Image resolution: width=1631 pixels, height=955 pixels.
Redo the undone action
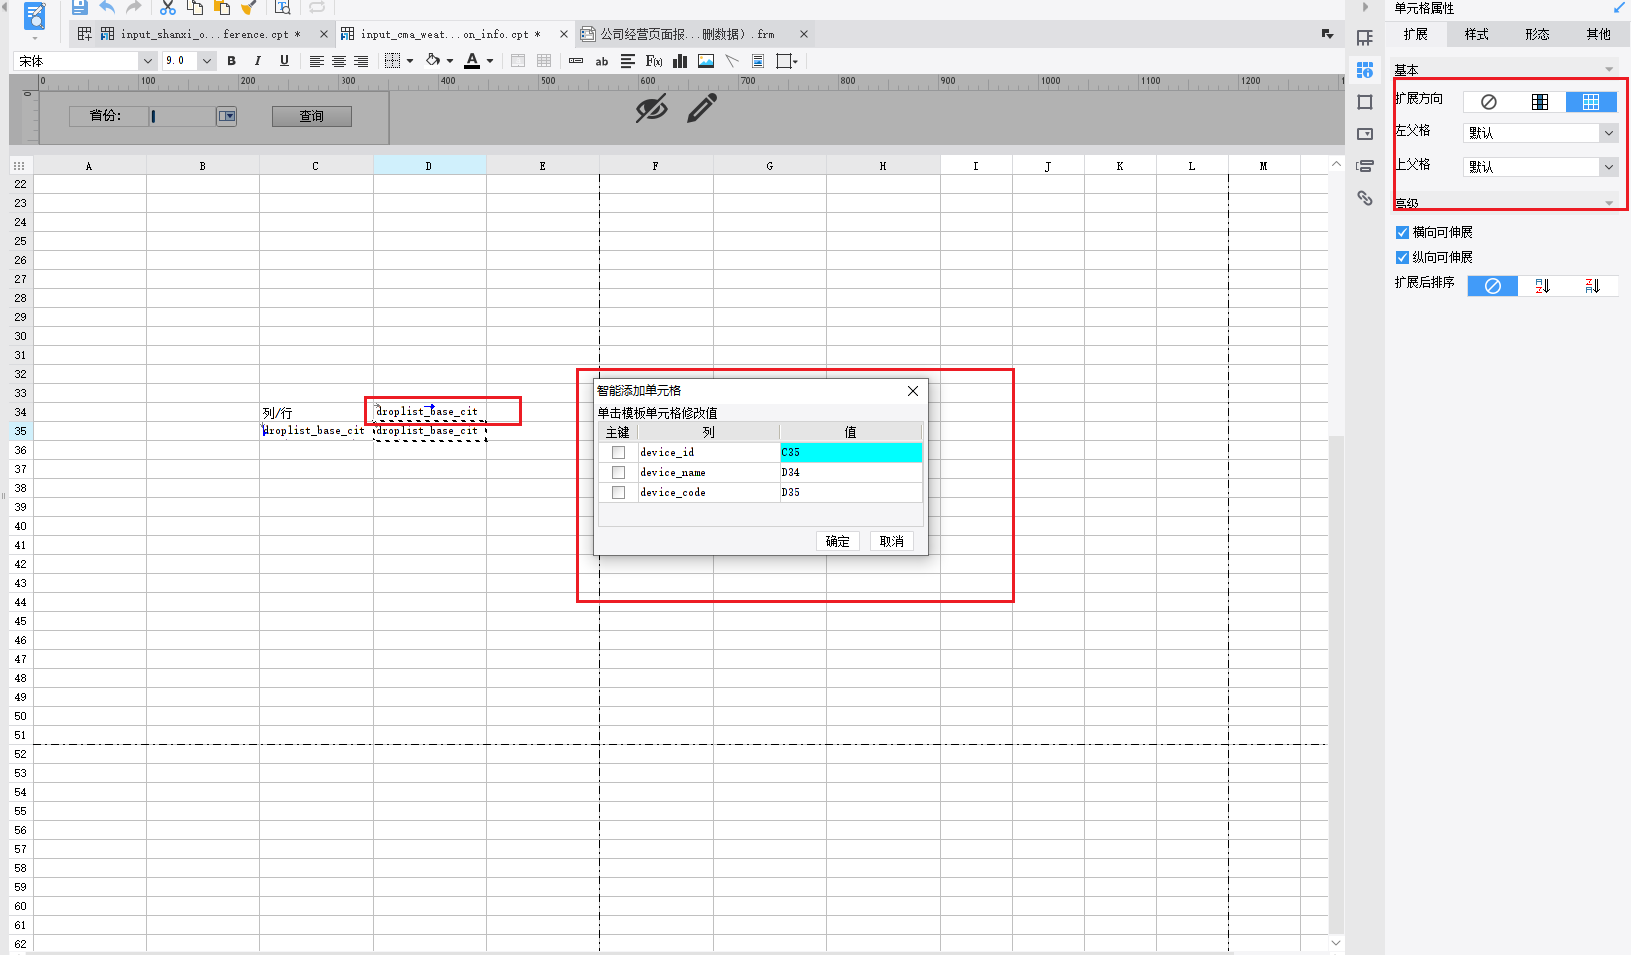pyautogui.click(x=134, y=7)
